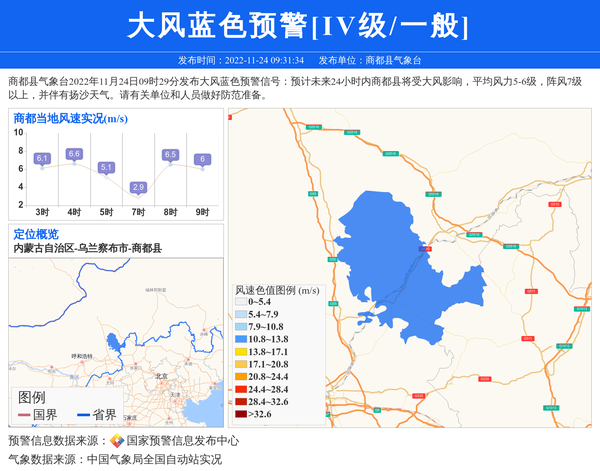Click the 定位概览 section heading

(x=36, y=234)
